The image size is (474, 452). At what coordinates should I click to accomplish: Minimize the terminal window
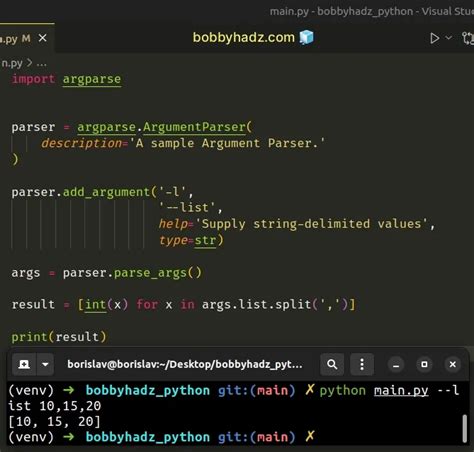coord(396,364)
